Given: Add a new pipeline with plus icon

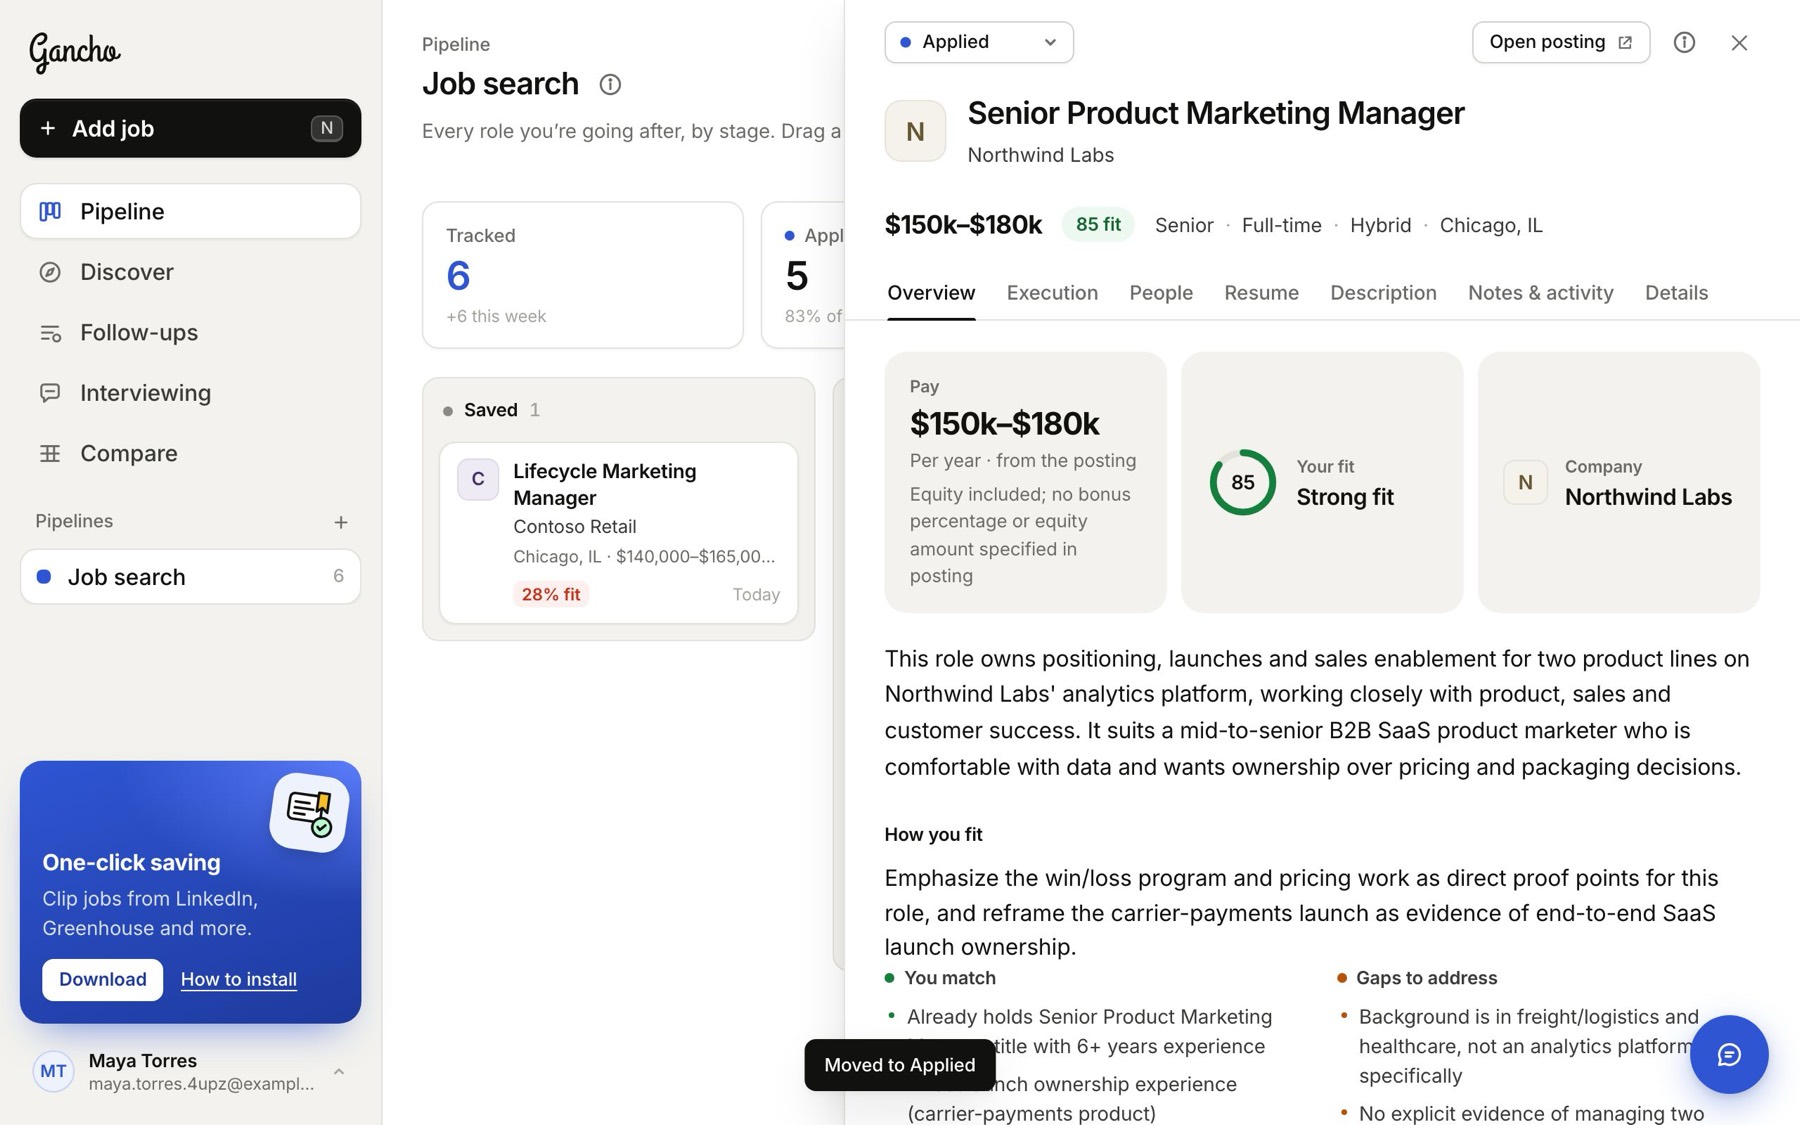Looking at the screenshot, I should [341, 522].
